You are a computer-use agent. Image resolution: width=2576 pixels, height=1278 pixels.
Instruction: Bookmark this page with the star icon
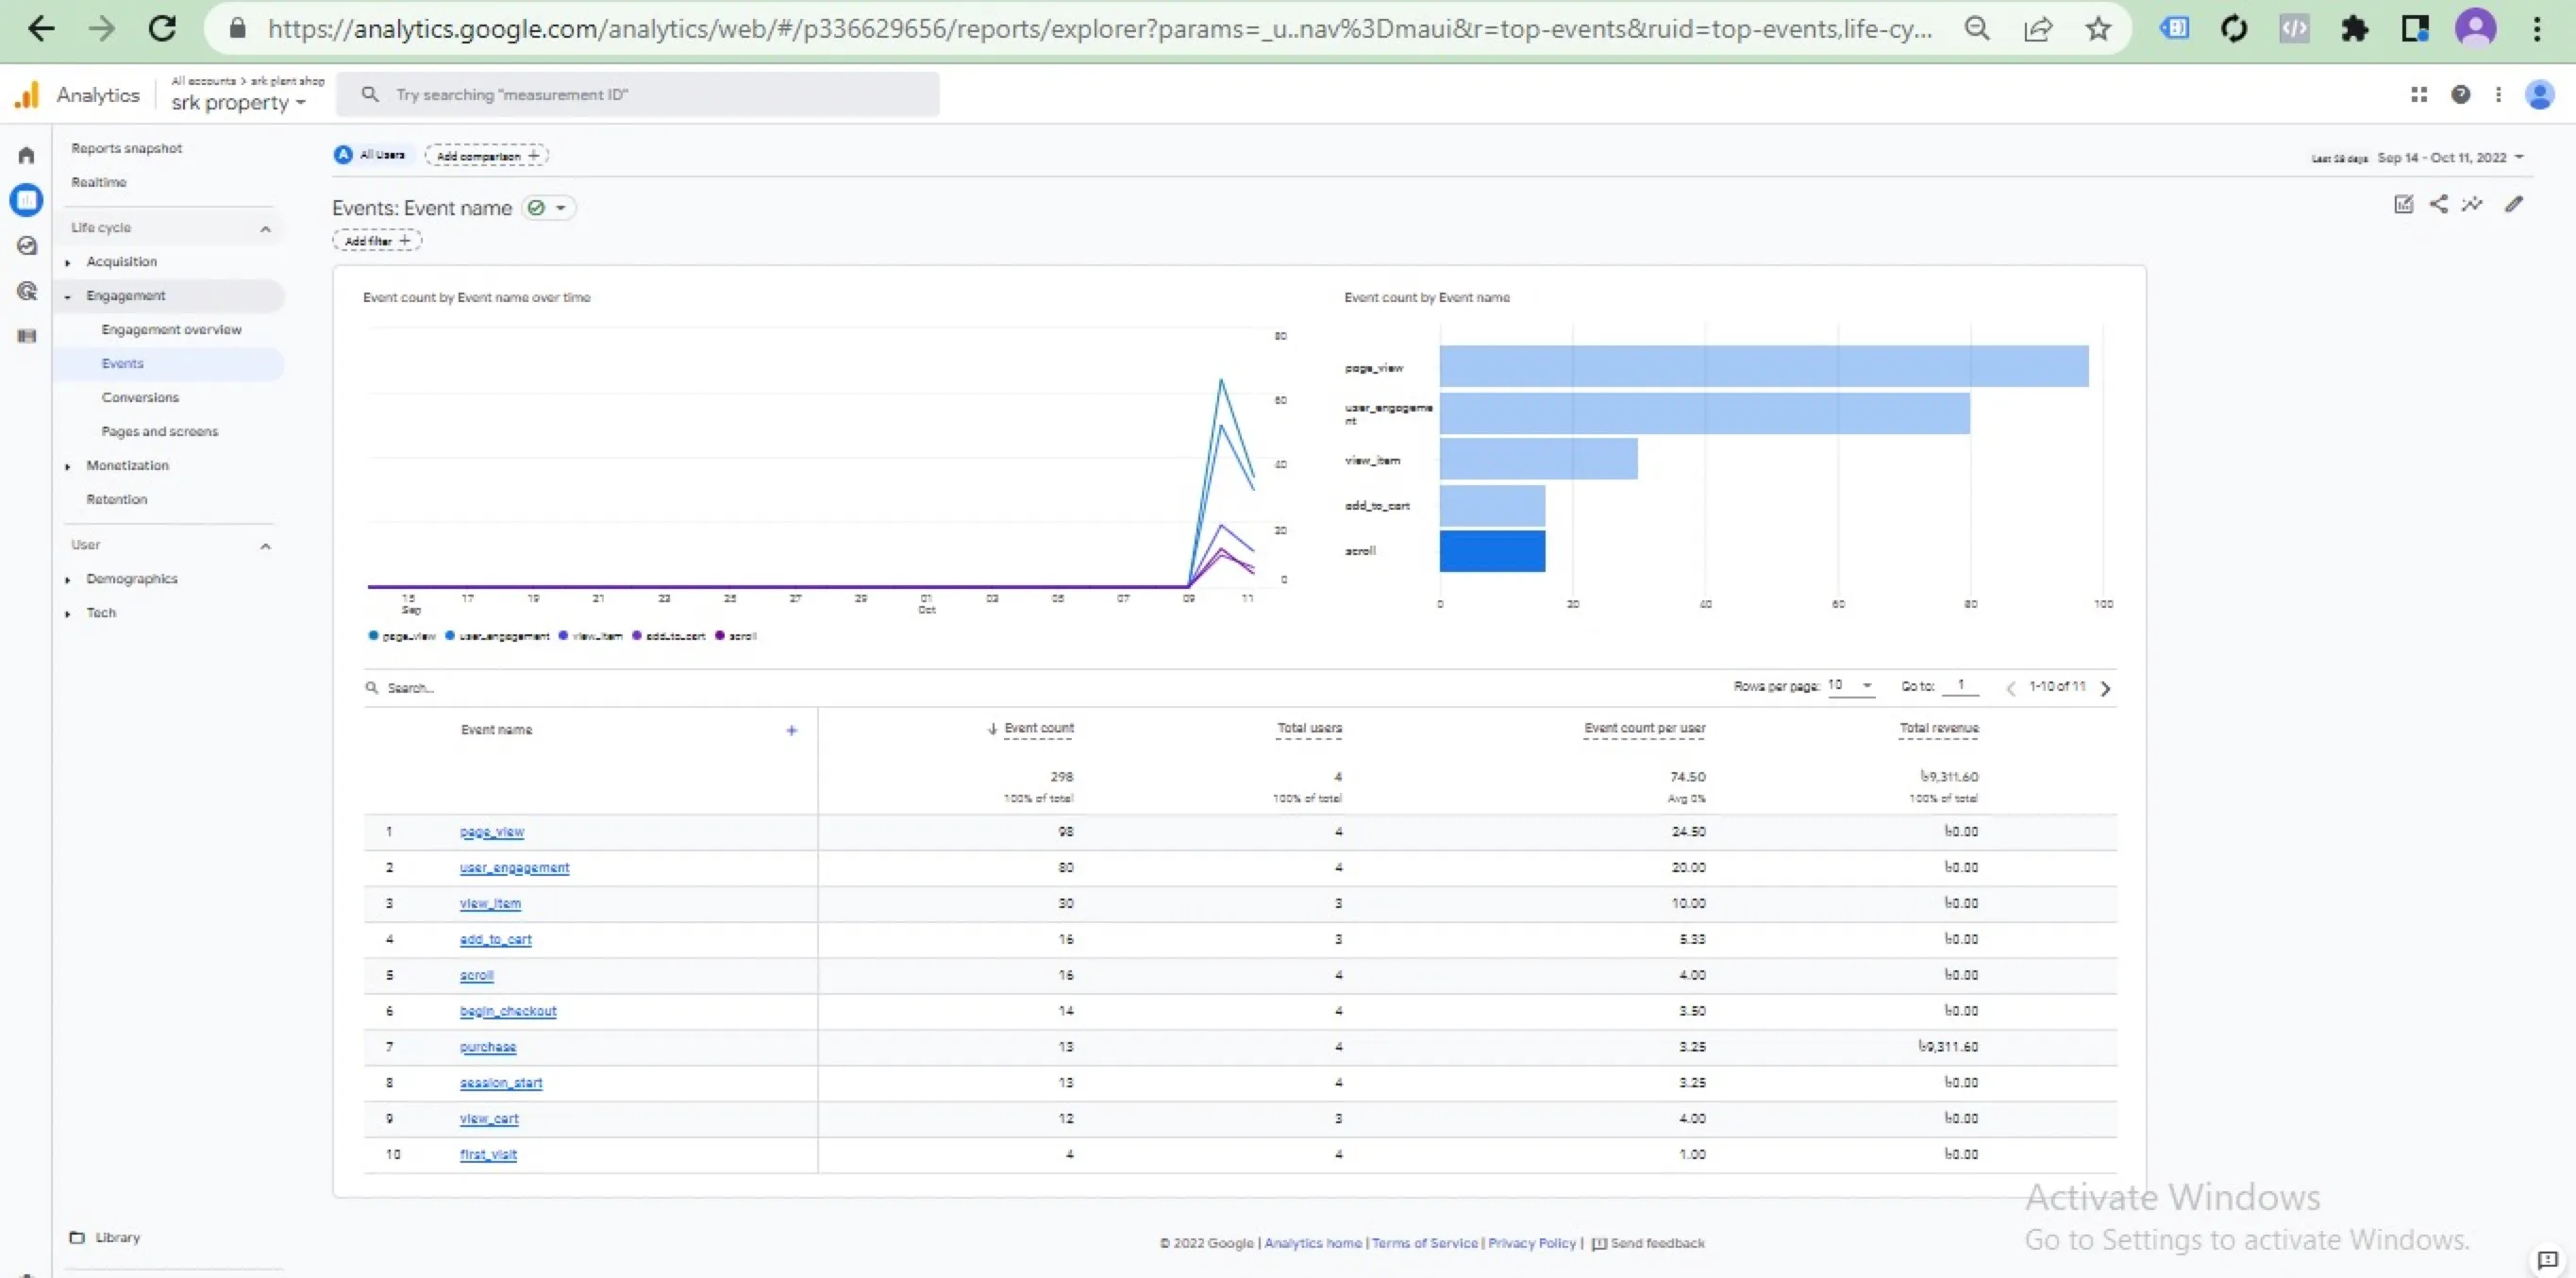pos(2098,28)
